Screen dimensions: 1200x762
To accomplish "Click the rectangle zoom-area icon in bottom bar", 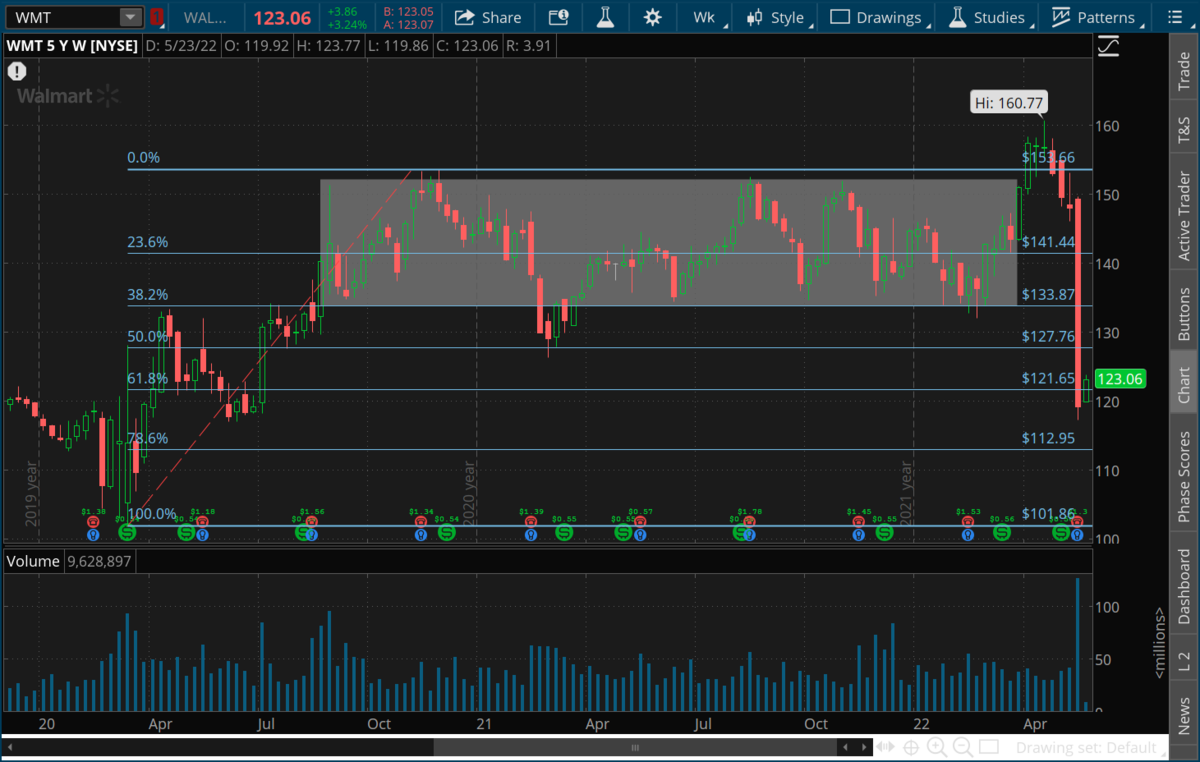I will [988, 747].
